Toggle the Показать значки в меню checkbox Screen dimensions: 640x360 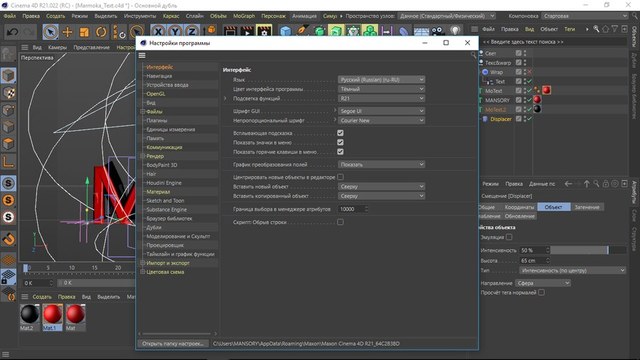(x=340, y=142)
